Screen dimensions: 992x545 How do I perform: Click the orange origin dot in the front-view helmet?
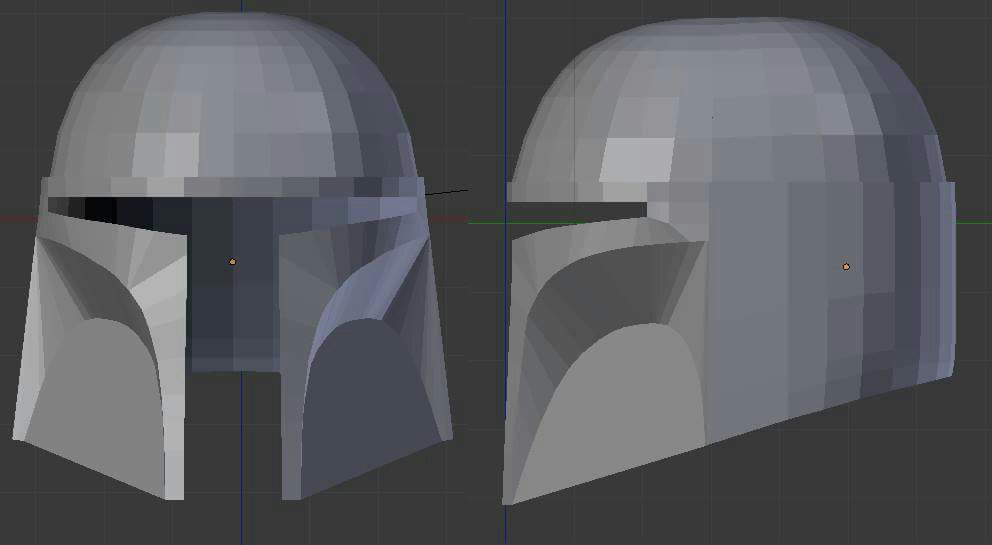(x=233, y=261)
